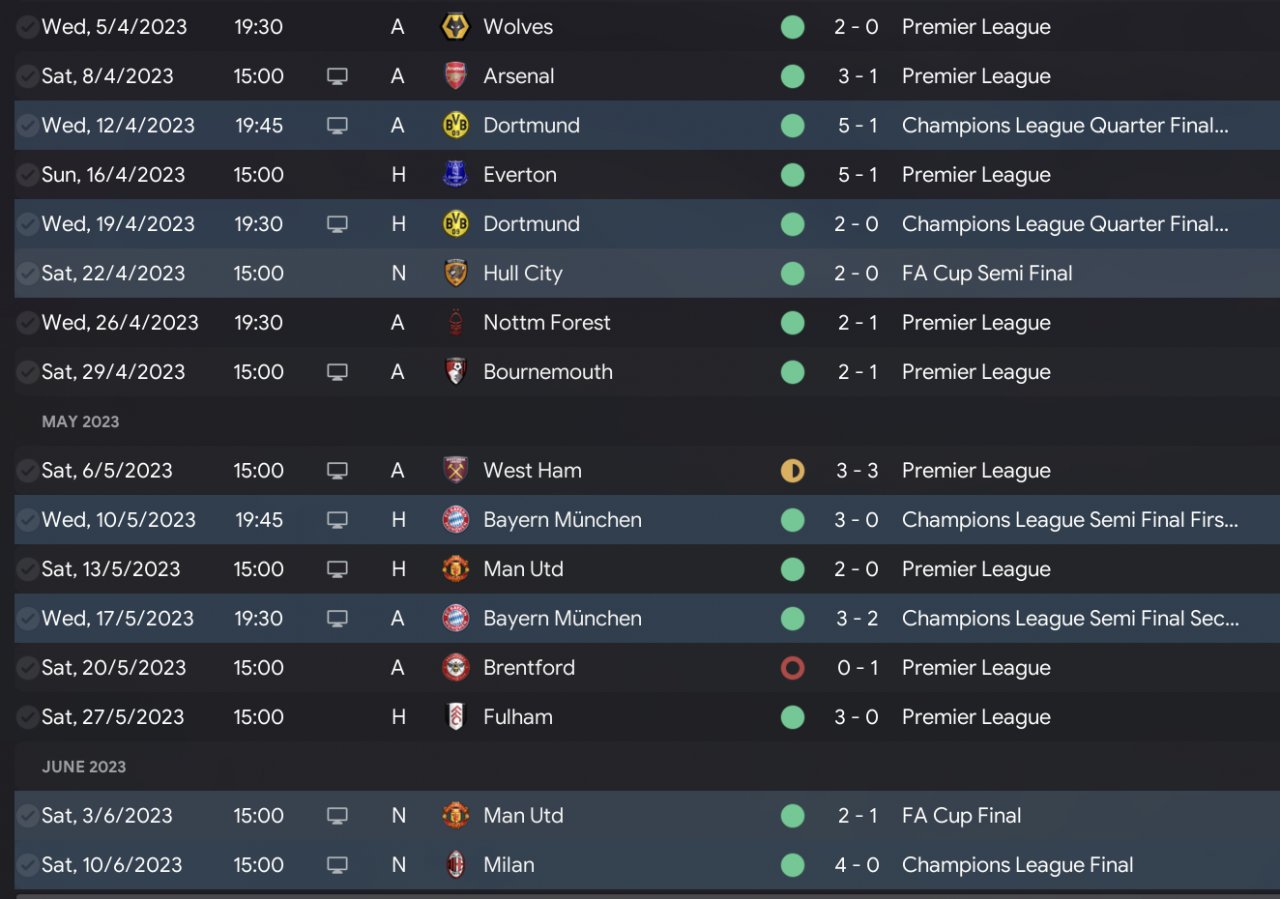
Task: Select the FA Cup Final competition text
Action: [x=961, y=816]
